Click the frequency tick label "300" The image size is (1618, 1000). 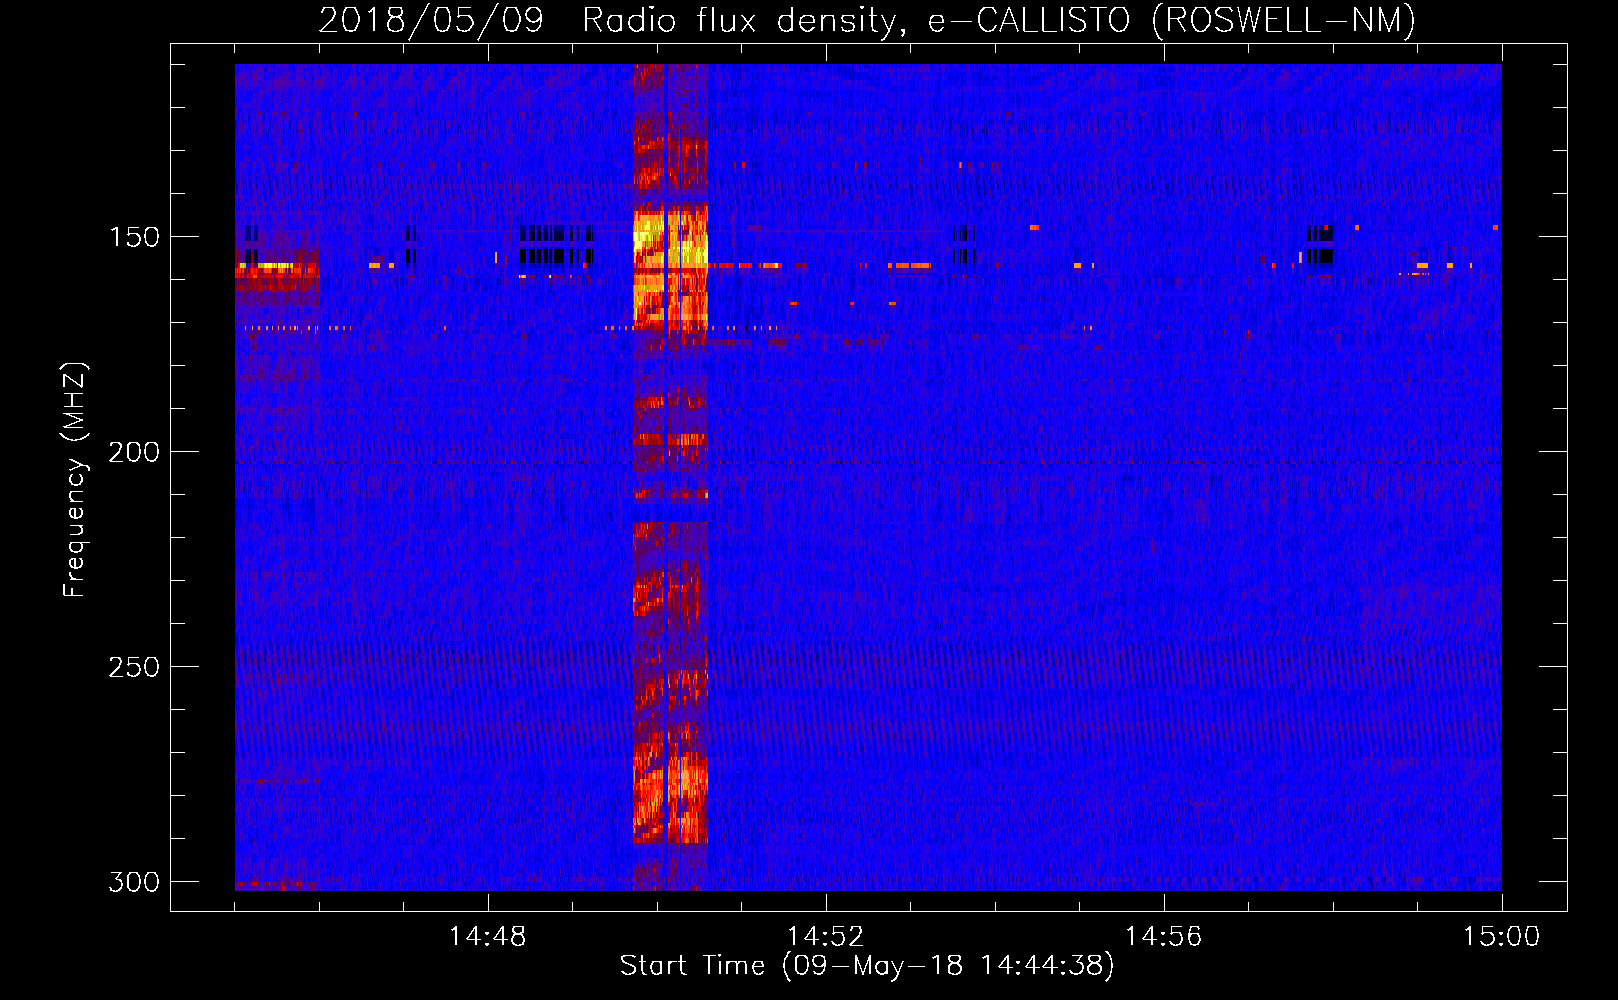134,882
